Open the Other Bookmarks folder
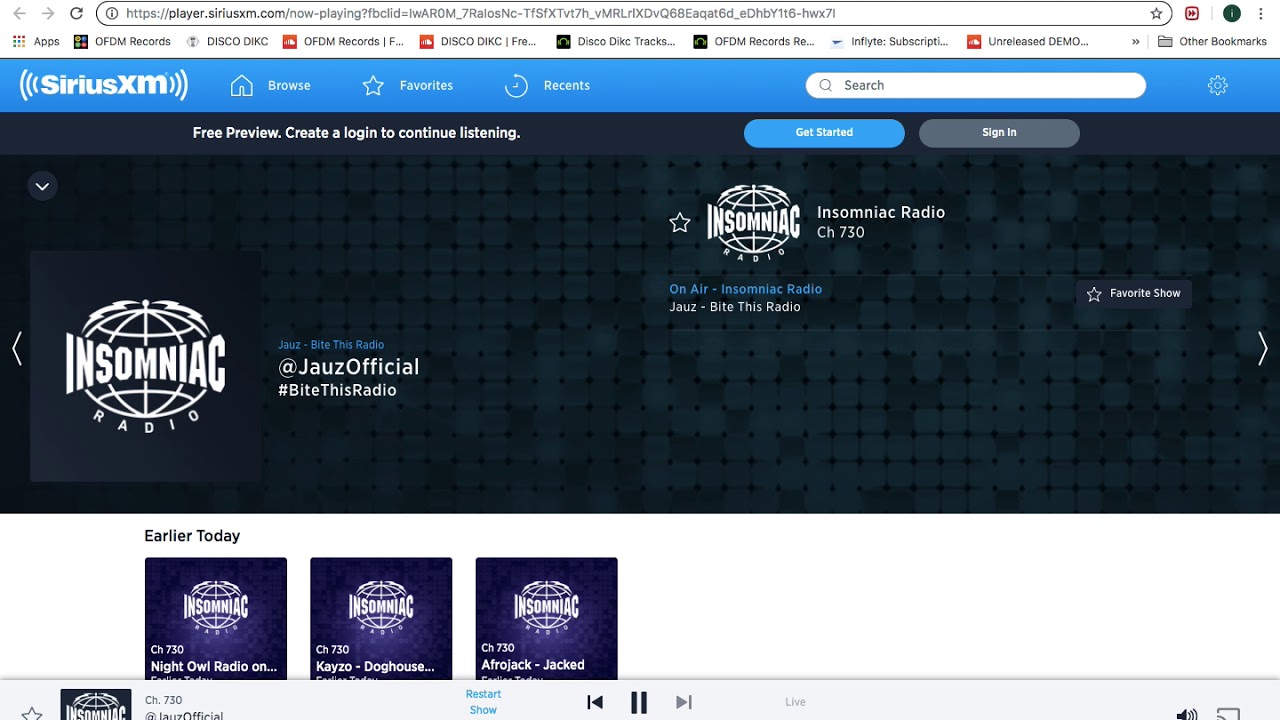Viewport: 1280px width, 720px height. 1212,42
